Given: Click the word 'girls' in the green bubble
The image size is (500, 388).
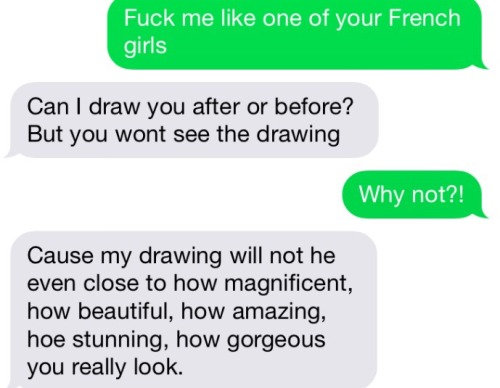Looking at the screenshot, I should 145,46.
